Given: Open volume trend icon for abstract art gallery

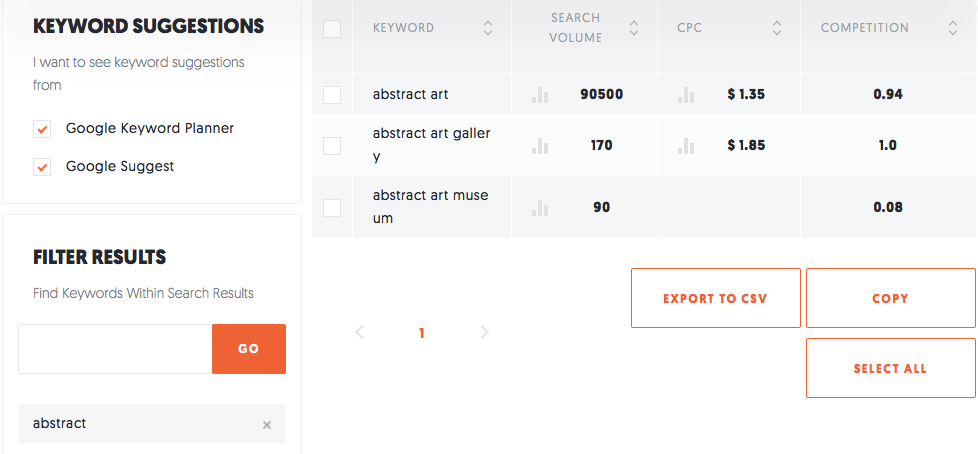Looking at the screenshot, I should pyautogui.click(x=541, y=146).
